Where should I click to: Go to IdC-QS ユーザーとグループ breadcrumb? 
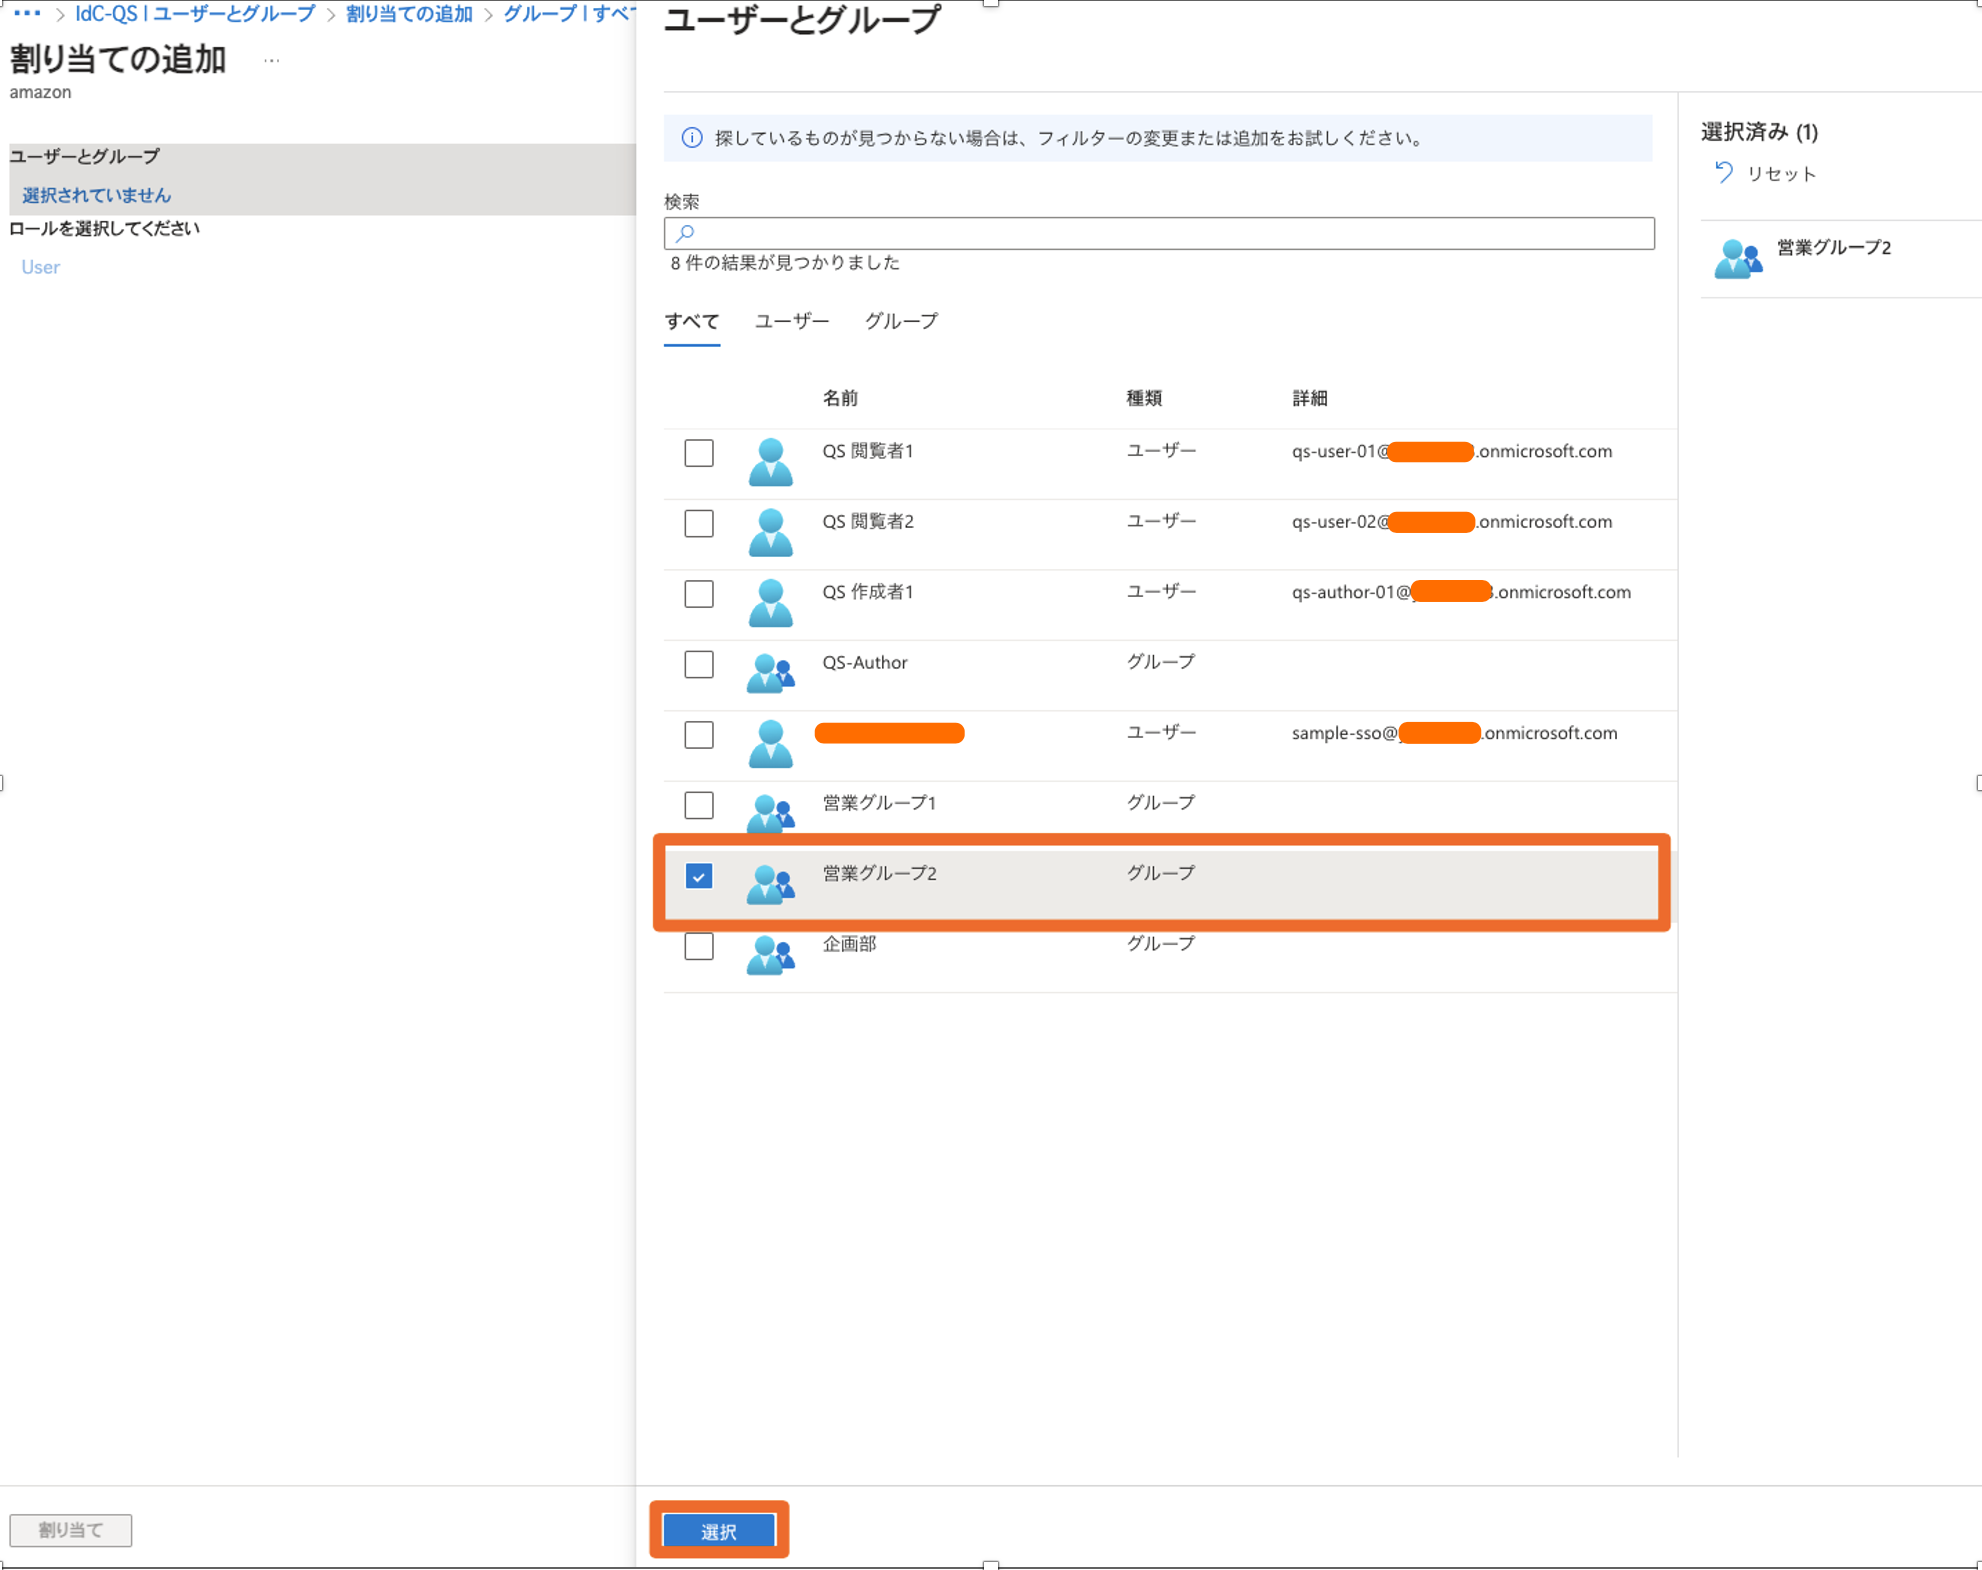tap(195, 14)
